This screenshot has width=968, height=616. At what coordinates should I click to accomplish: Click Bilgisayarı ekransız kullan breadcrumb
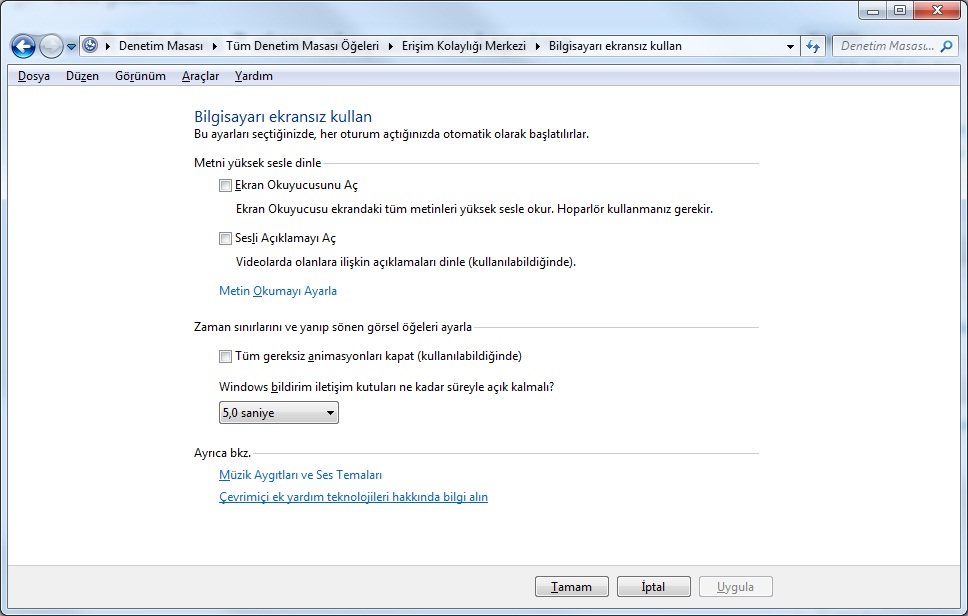pyautogui.click(x=615, y=46)
